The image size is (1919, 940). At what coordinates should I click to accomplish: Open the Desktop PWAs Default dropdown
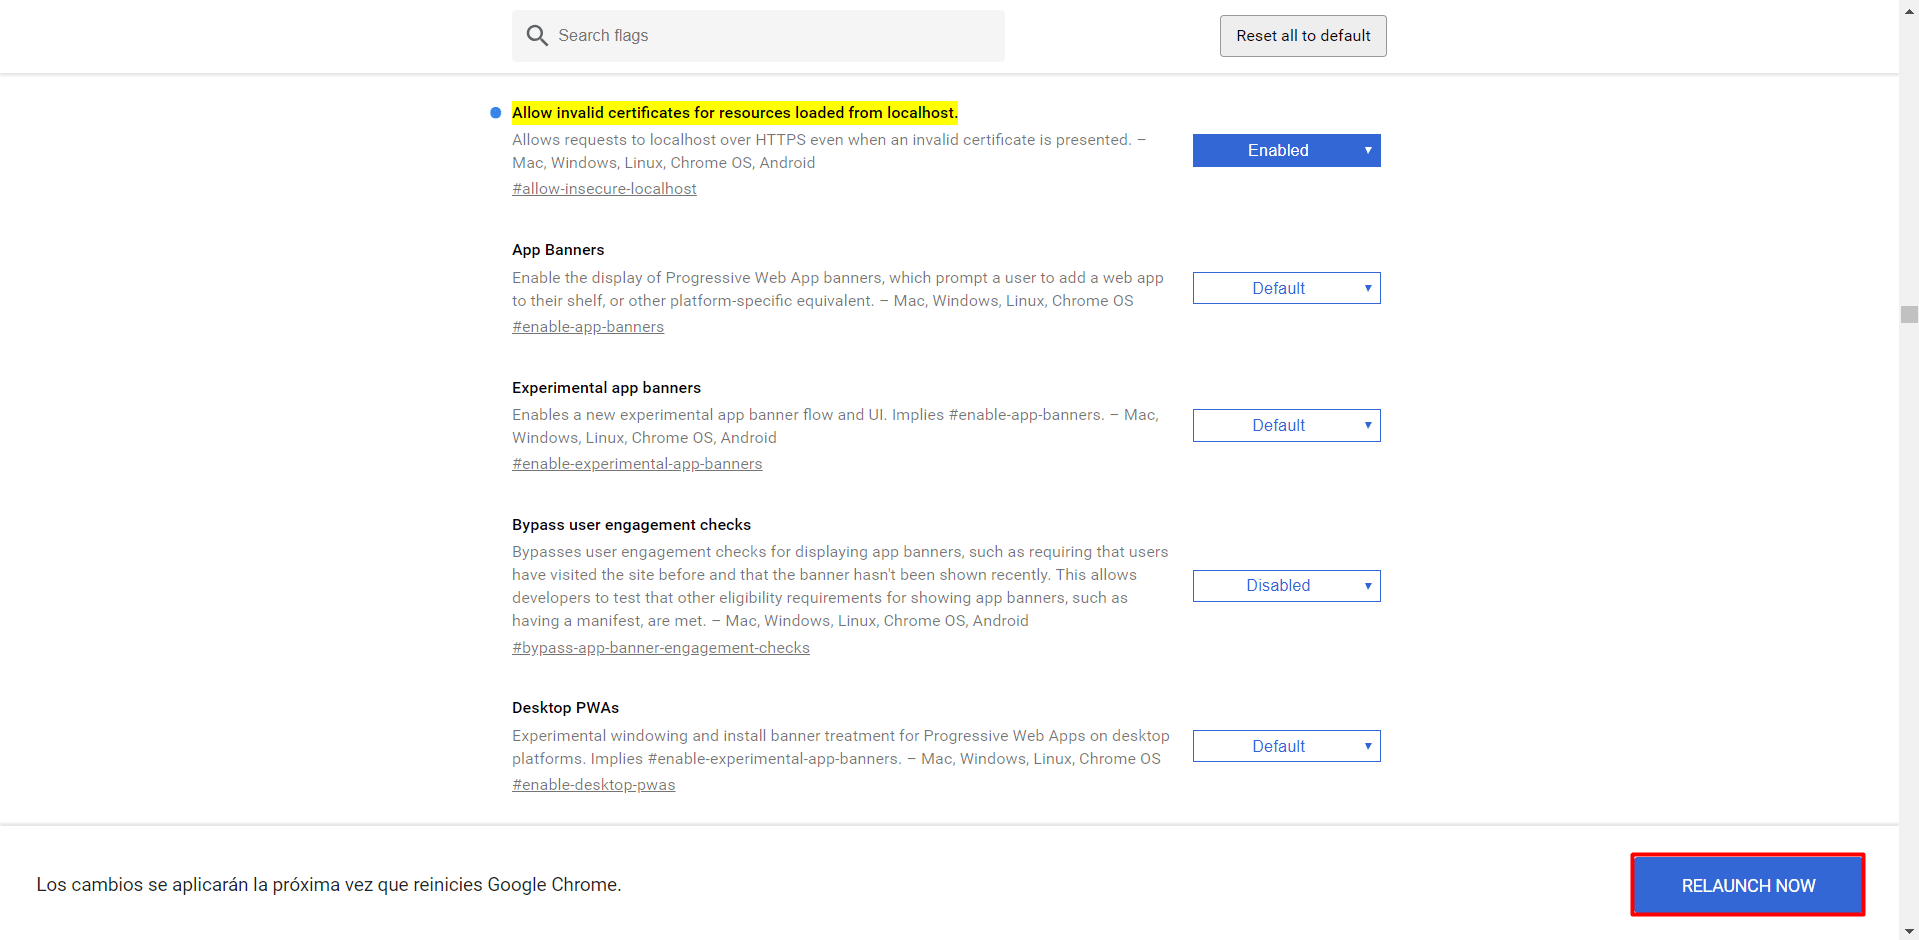click(x=1286, y=746)
